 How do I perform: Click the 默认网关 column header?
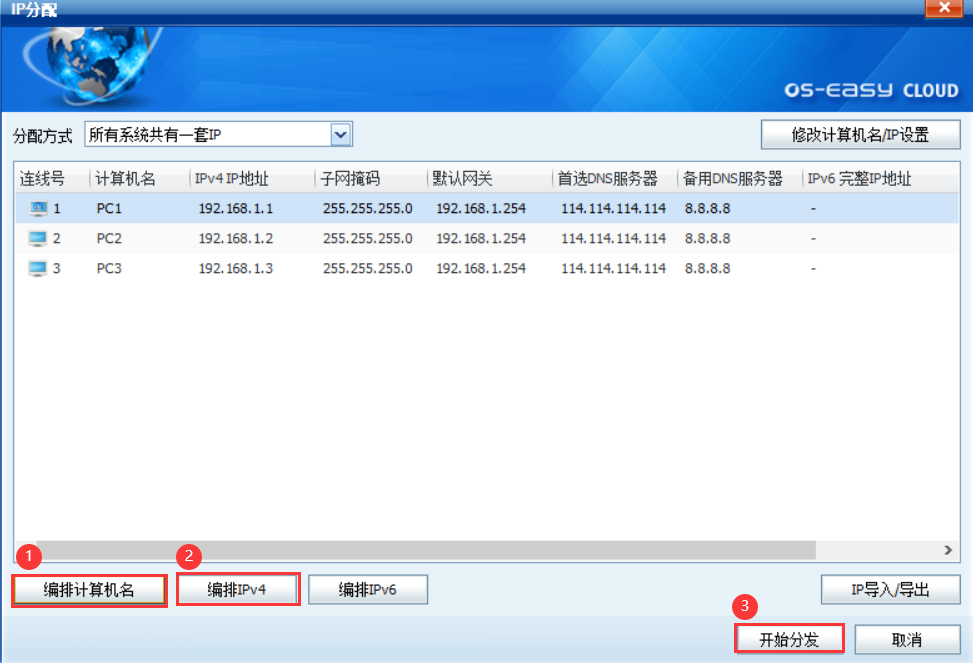tap(462, 179)
